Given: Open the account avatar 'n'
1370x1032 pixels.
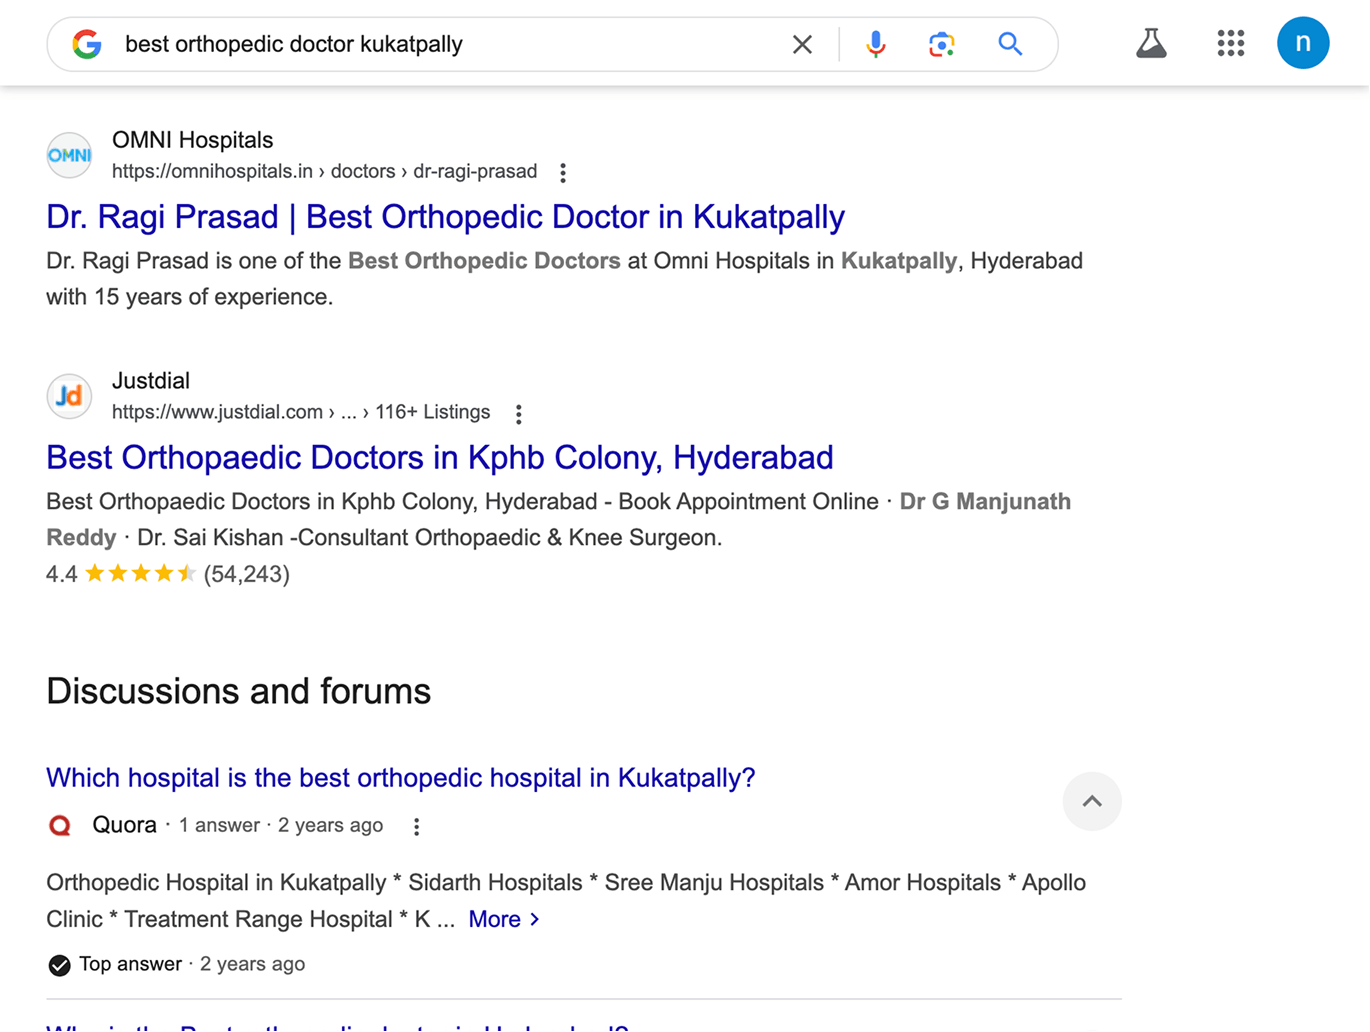Looking at the screenshot, I should (x=1303, y=43).
